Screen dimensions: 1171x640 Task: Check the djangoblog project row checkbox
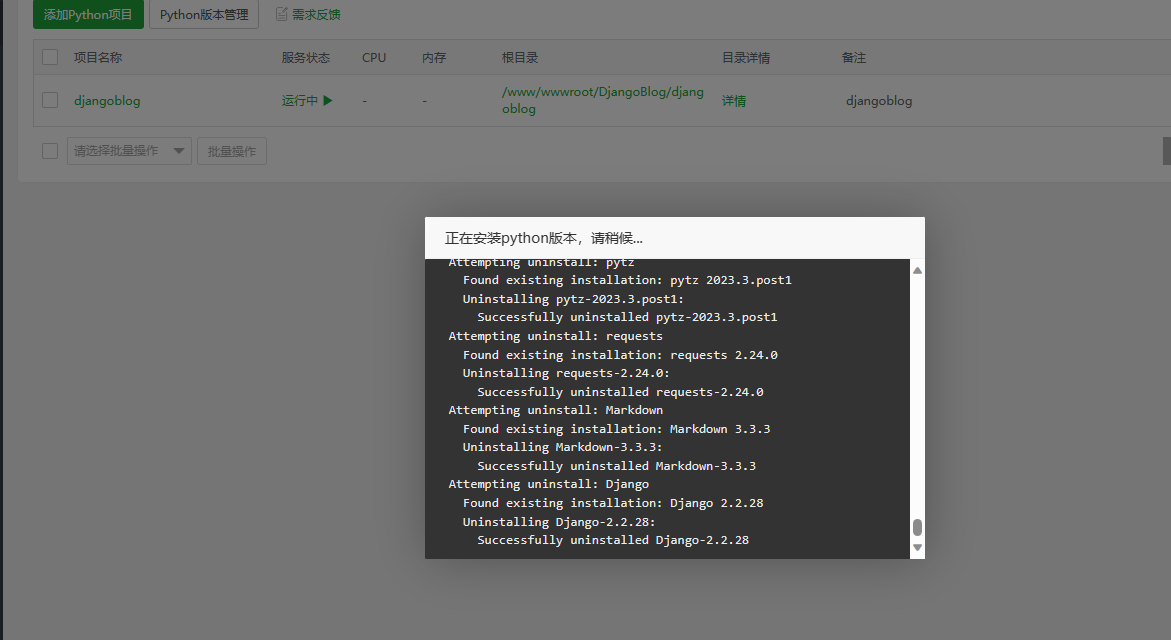[x=50, y=100]
